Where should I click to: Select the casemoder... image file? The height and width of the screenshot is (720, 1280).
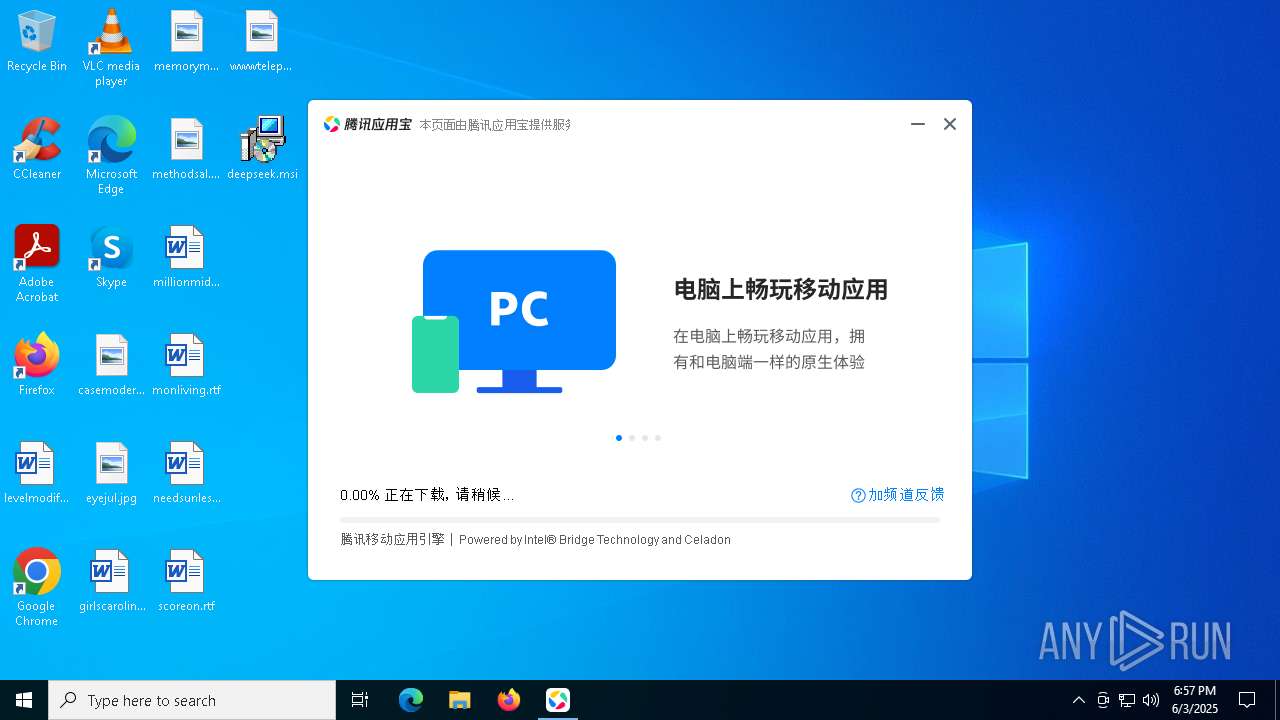[x=111, y=365]
